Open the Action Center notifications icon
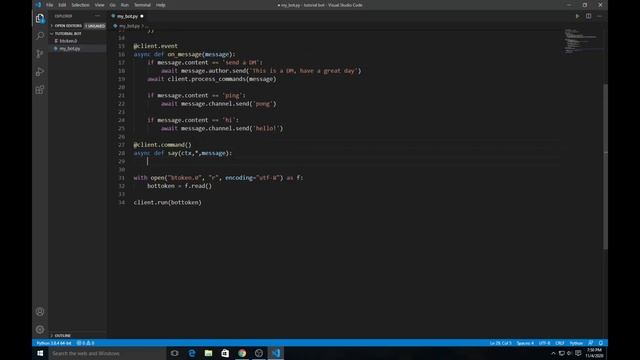Screen dimensions: 640x360 [x=578, y=353]
